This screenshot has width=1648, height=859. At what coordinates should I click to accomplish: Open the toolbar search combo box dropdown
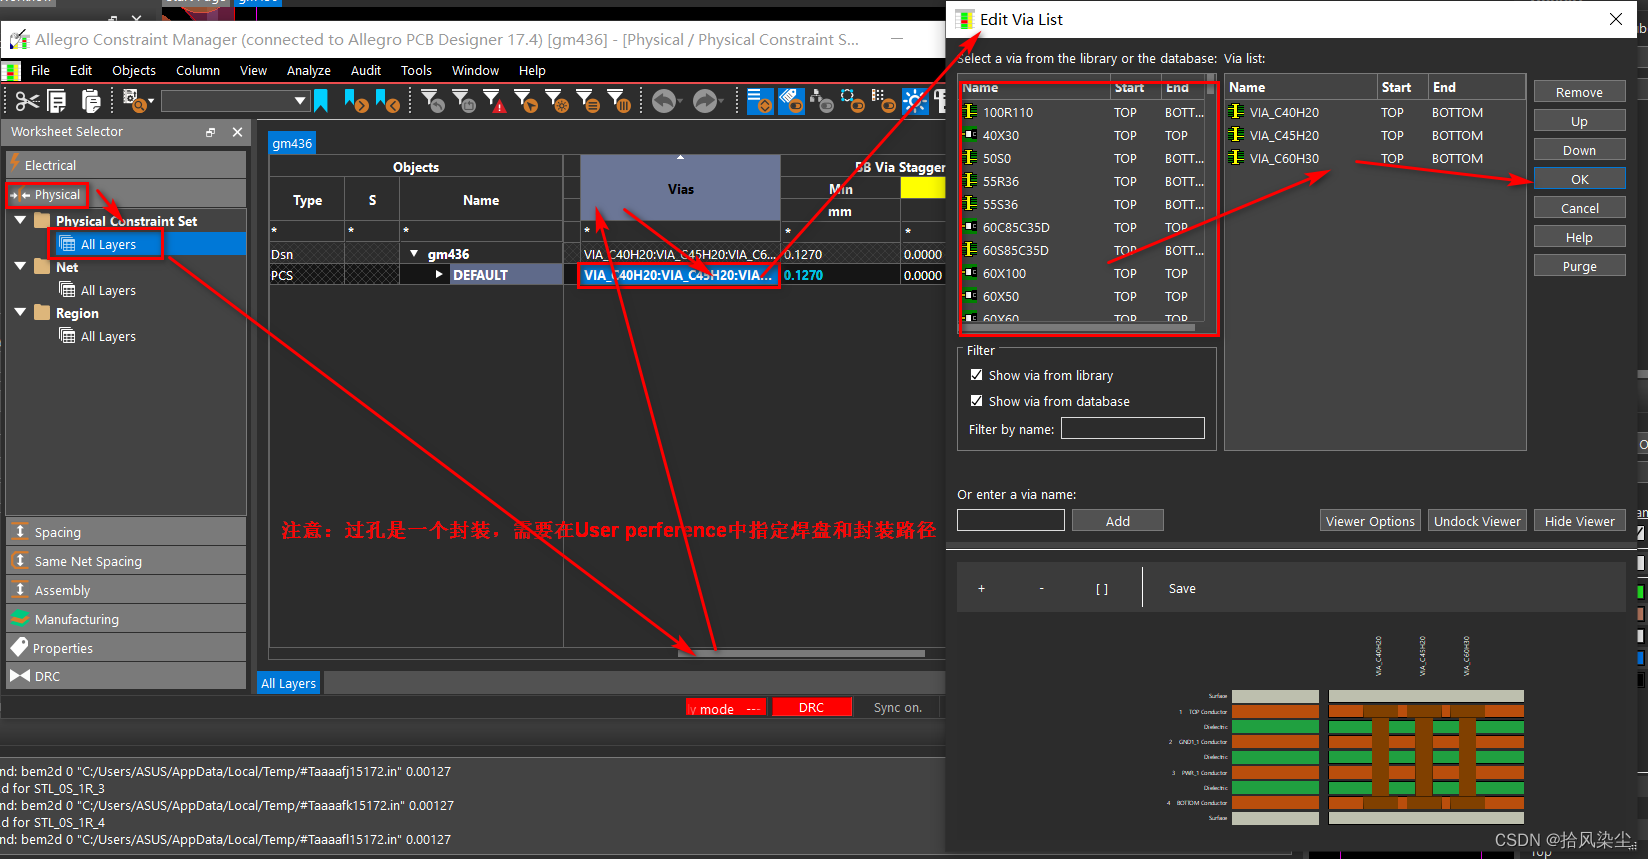(300, 101)
